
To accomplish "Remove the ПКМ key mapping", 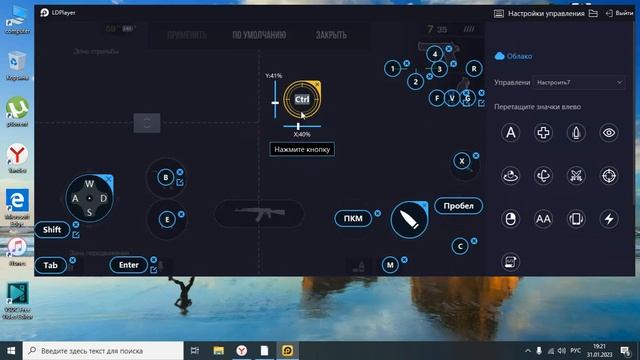I will [x=378, y=213].
